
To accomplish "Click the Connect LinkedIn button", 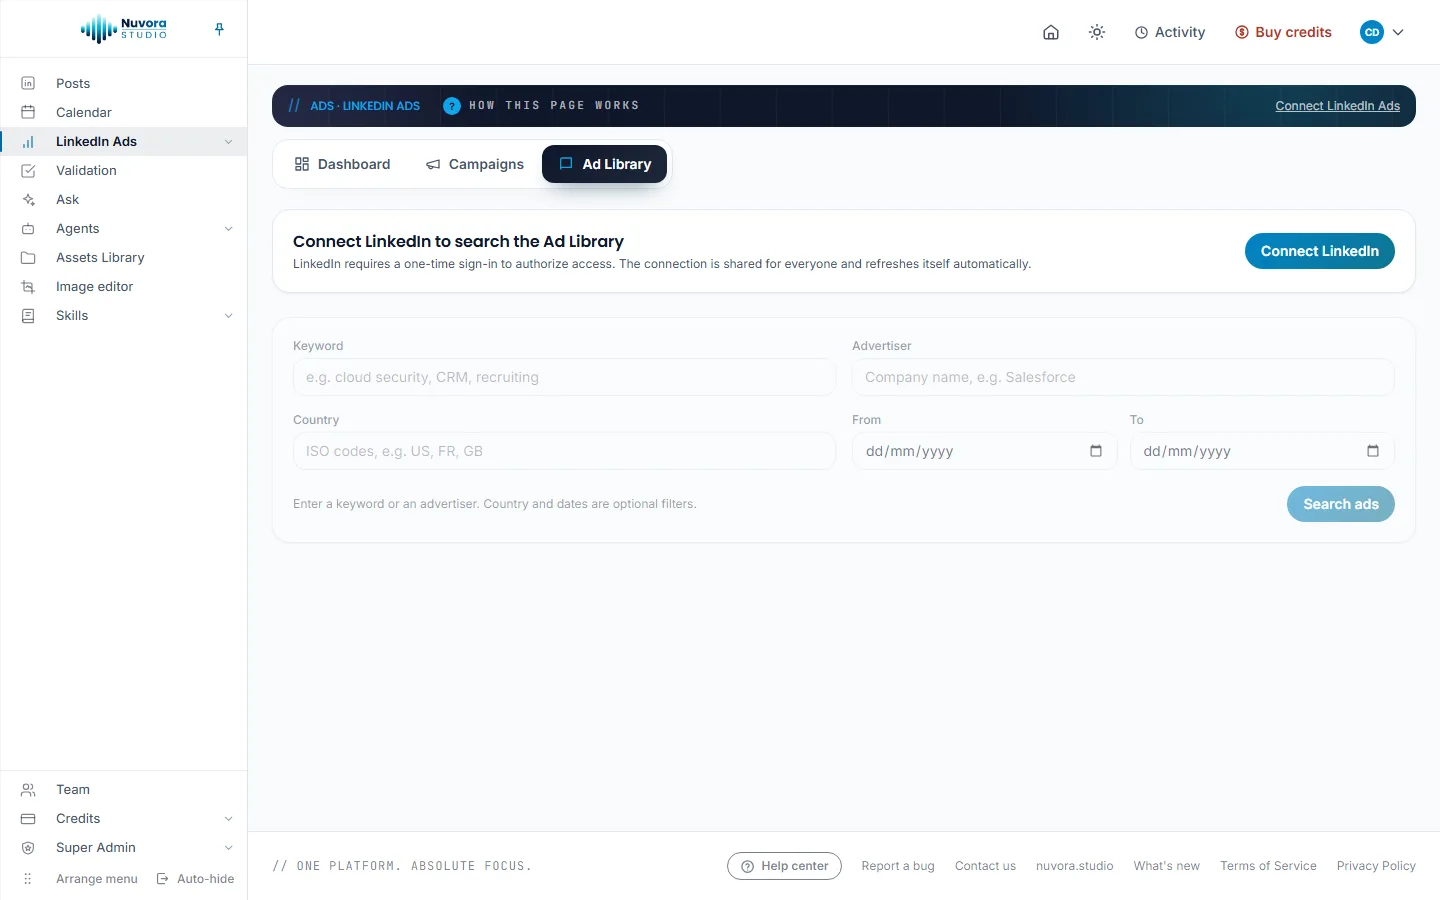I will [1320, 251].
